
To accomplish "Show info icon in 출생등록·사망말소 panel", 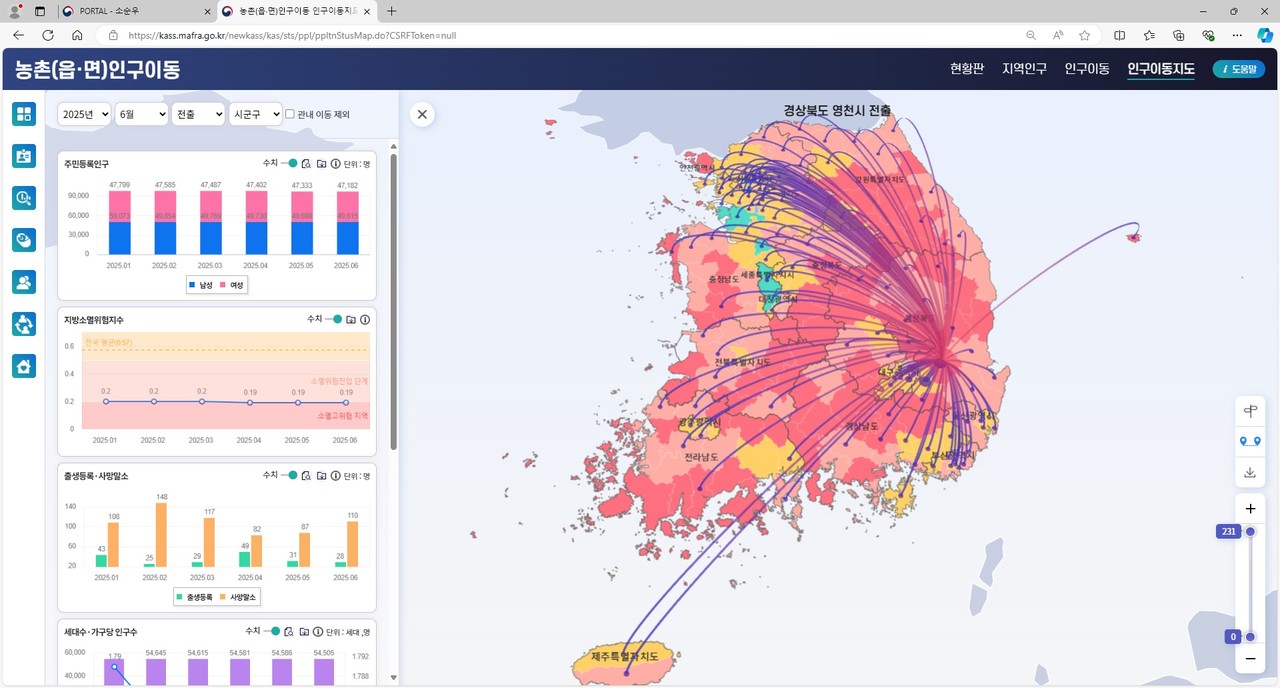I will click(x=335, y=475).
